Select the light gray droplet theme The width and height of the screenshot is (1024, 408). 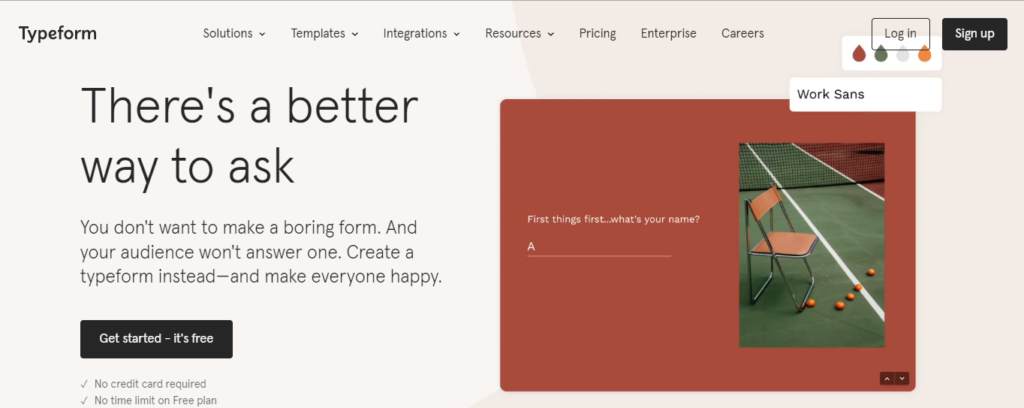pyautogui.click(x=903, y=54)
